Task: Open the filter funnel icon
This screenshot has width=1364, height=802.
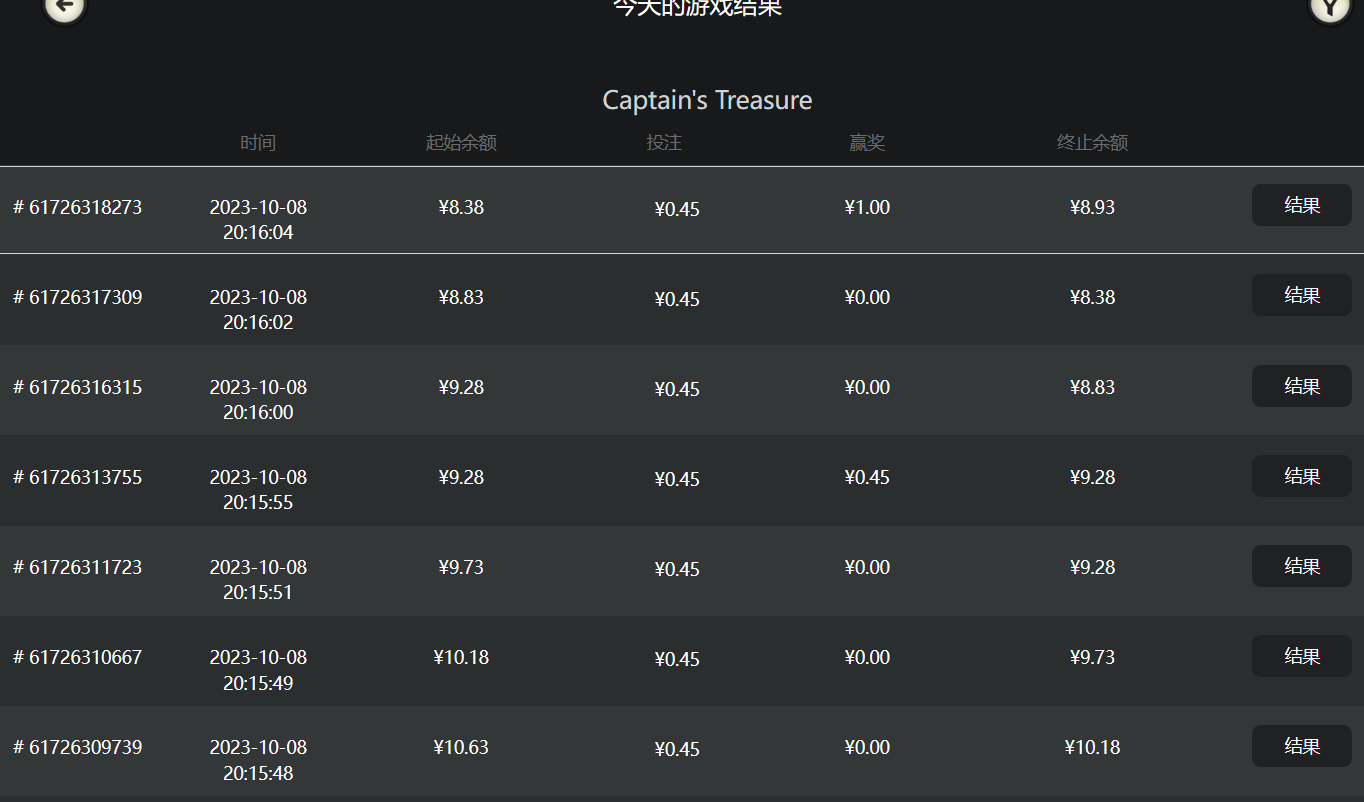Action: (x=1330, y=8)
